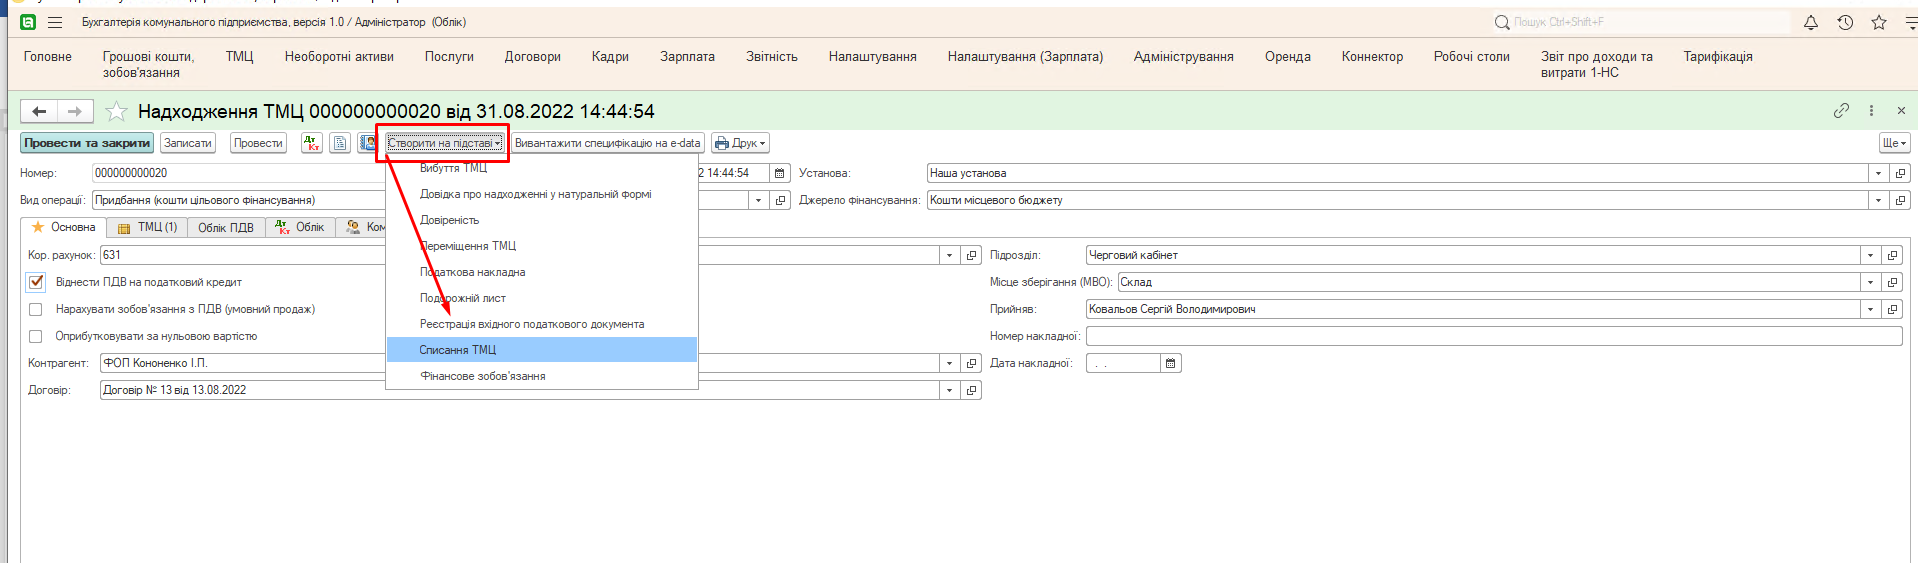This screenshot has width=1919, height=563.
Task: Go back with the left arrow button
Action: coord(39,111)
